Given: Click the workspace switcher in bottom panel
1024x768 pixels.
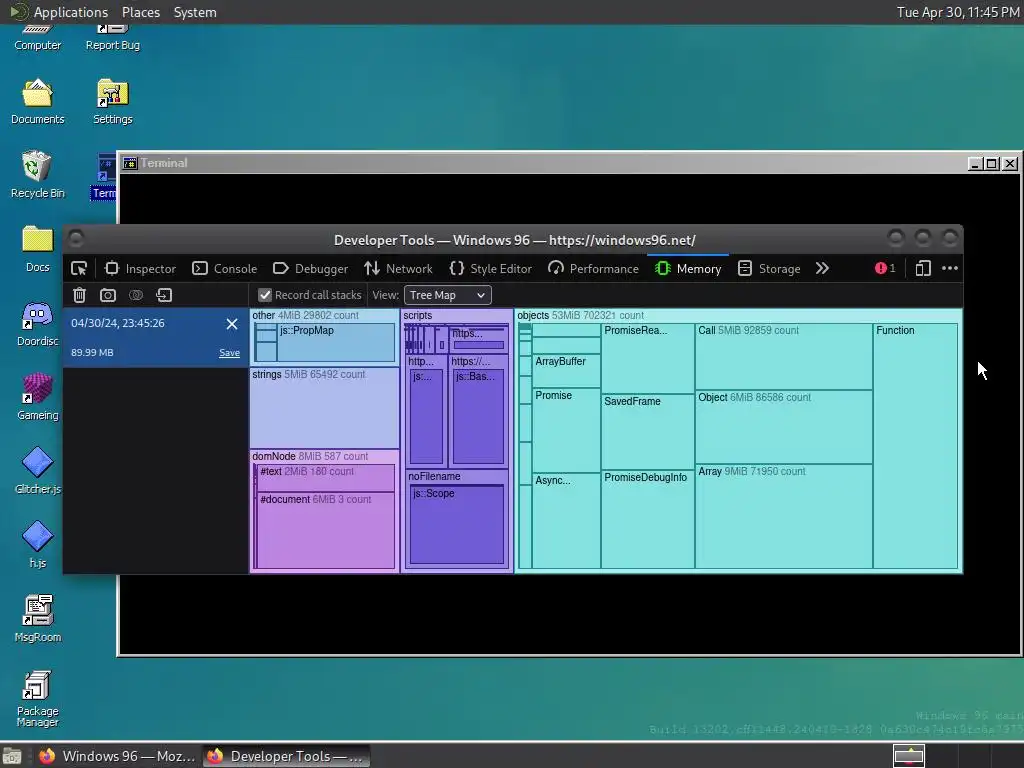Looking at the screenshot, I should pyautogui.click(x=908, y=756).
